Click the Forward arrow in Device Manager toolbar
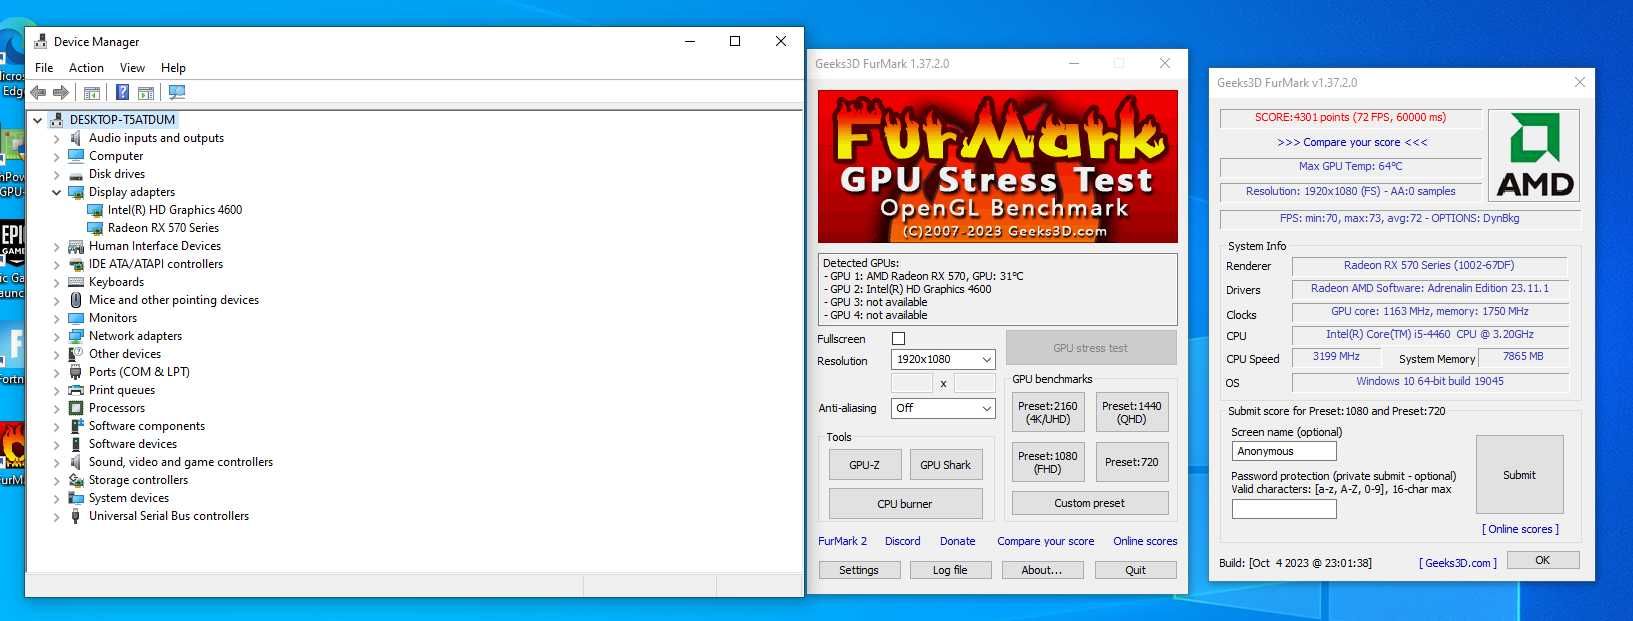This screenshot has width=1633, height=621. point(61,93)
